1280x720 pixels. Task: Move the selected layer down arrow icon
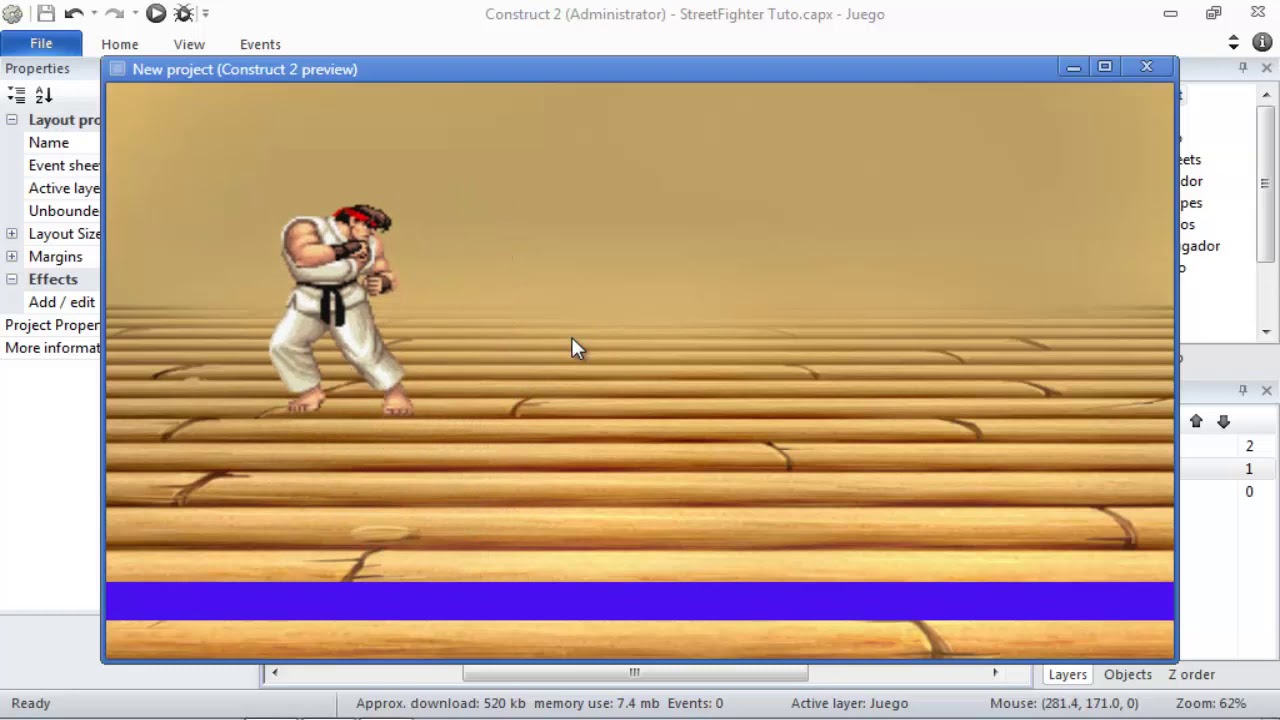pos(1223,422)
